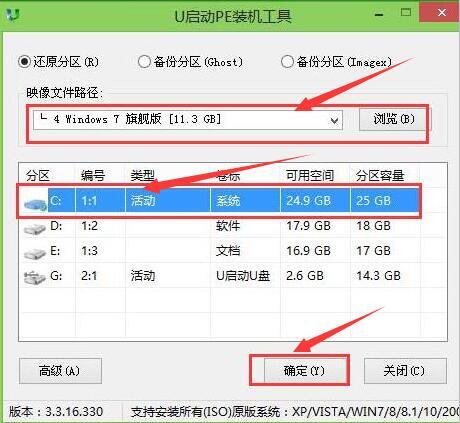Click the E: drive disk icon
The height and width of the screenshot is (423, 460).
[35, 253]
